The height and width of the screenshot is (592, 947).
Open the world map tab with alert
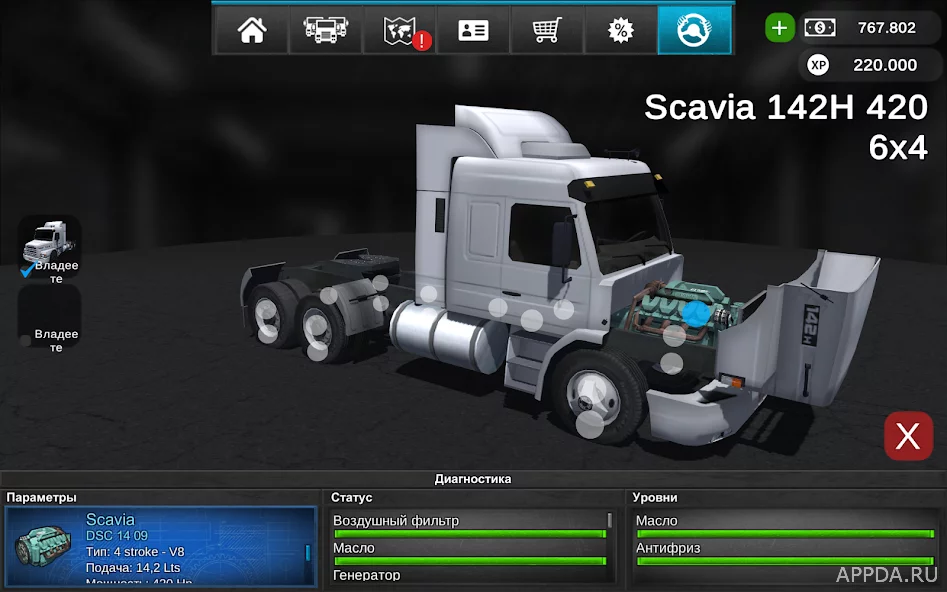(x=399, y=30)
